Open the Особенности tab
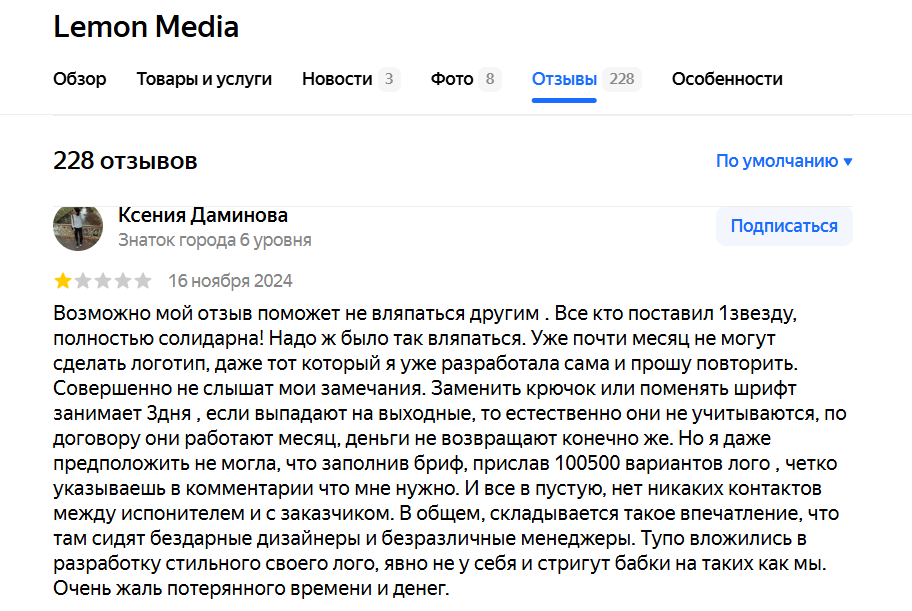This screenshot has width=912, height=611. (x=727, y=79)
